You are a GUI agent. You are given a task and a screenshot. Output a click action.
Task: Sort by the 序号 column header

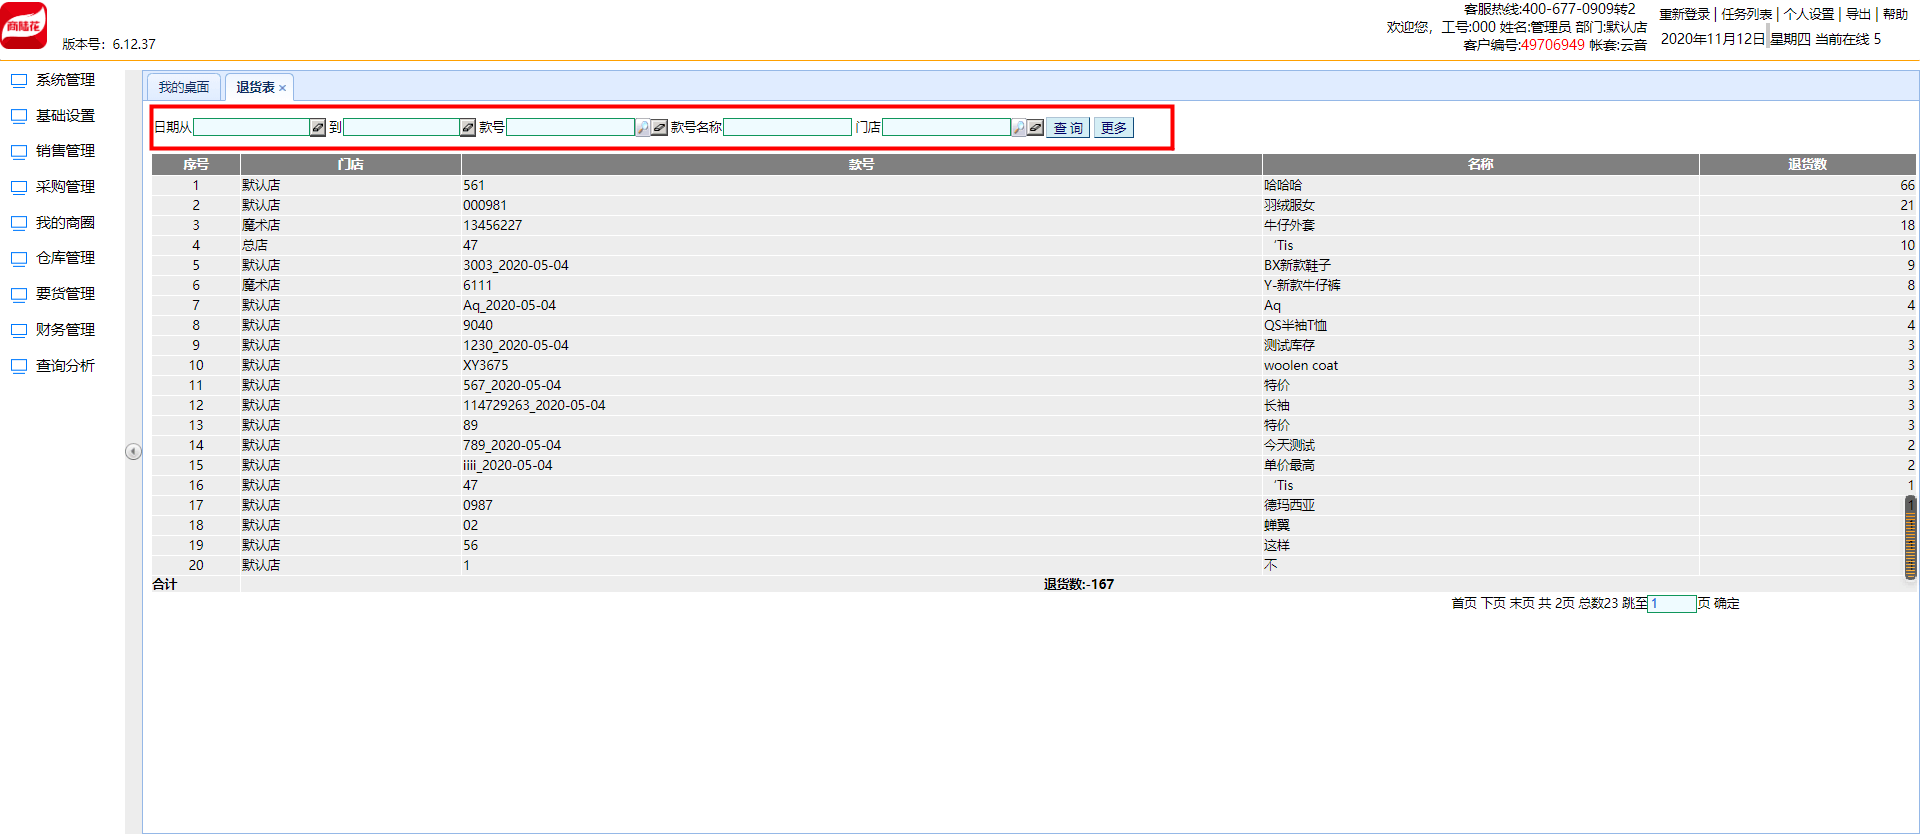196,164
